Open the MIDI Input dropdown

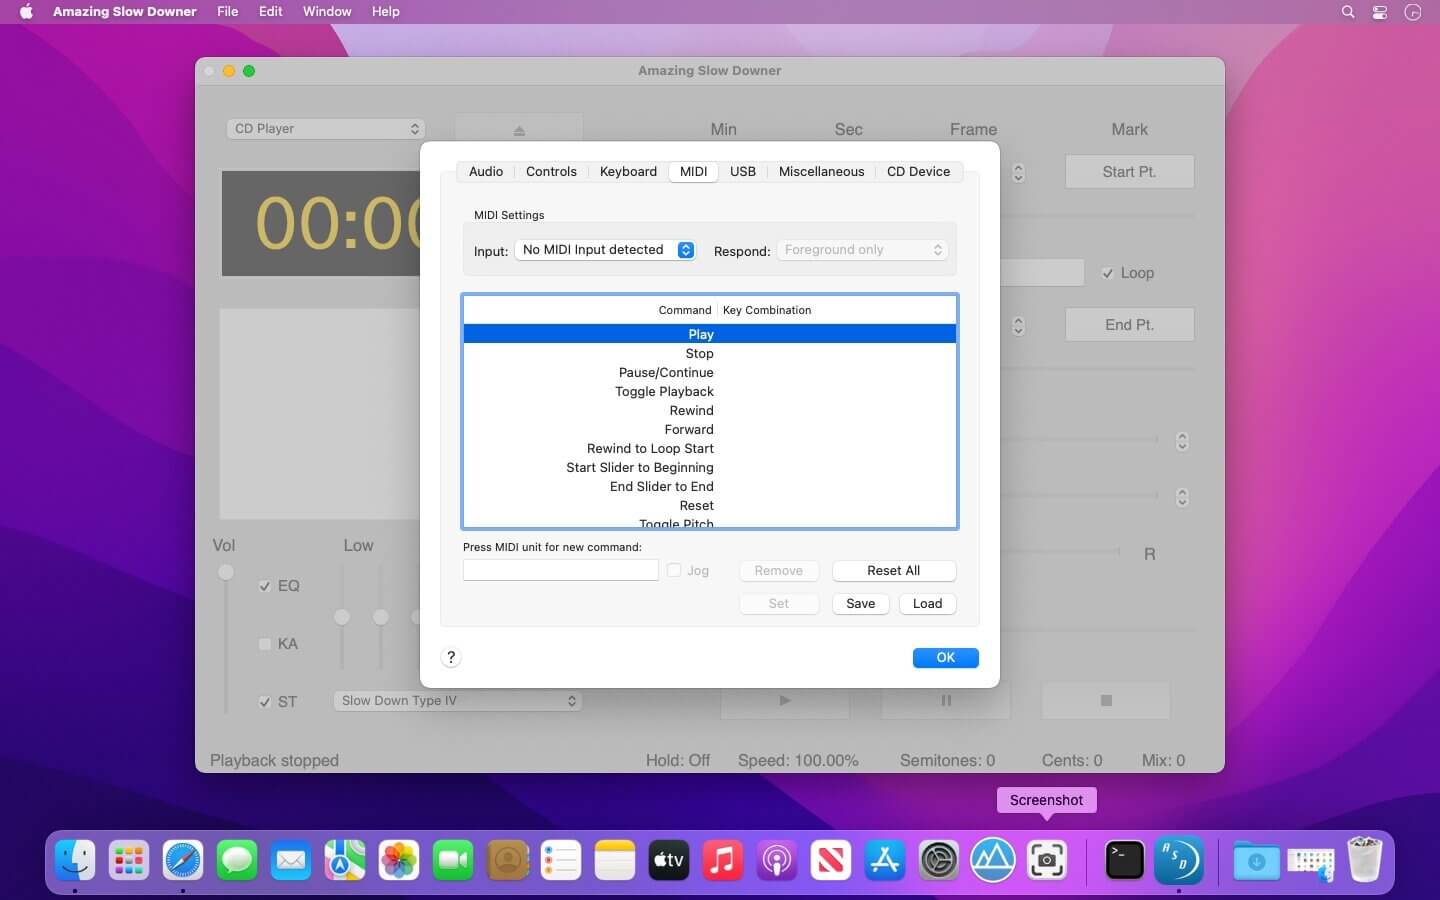(x=606, y=250)
